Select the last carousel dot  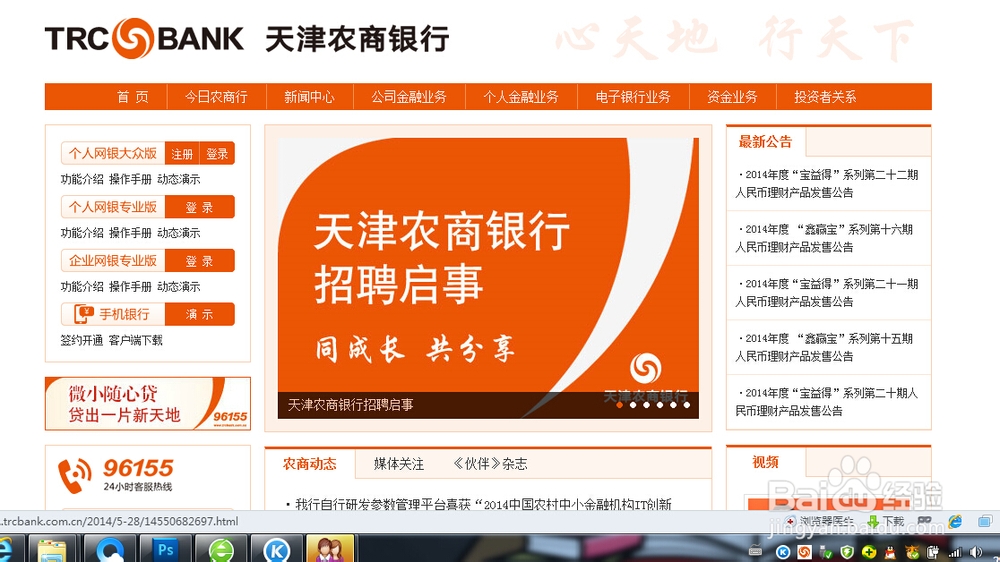point(687,405)
